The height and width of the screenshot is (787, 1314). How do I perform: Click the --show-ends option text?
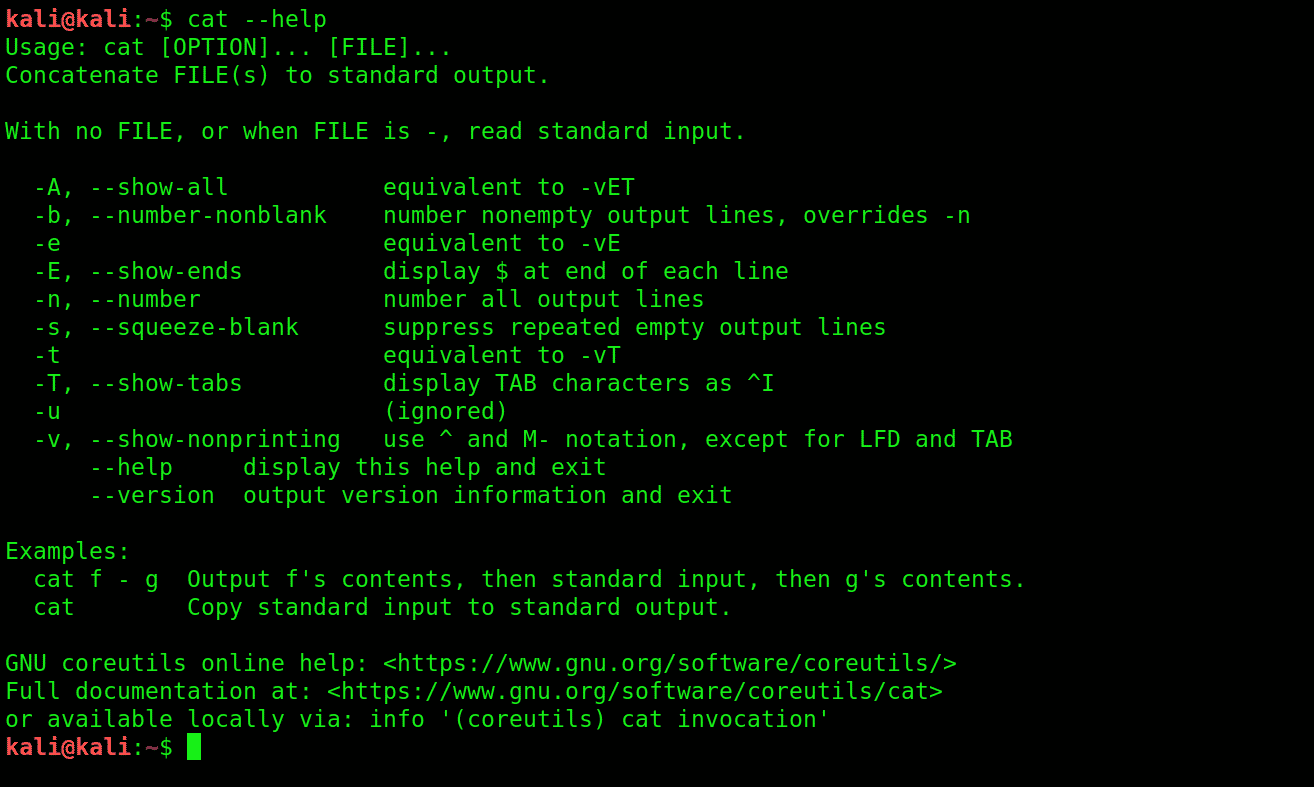click(166, 272)
